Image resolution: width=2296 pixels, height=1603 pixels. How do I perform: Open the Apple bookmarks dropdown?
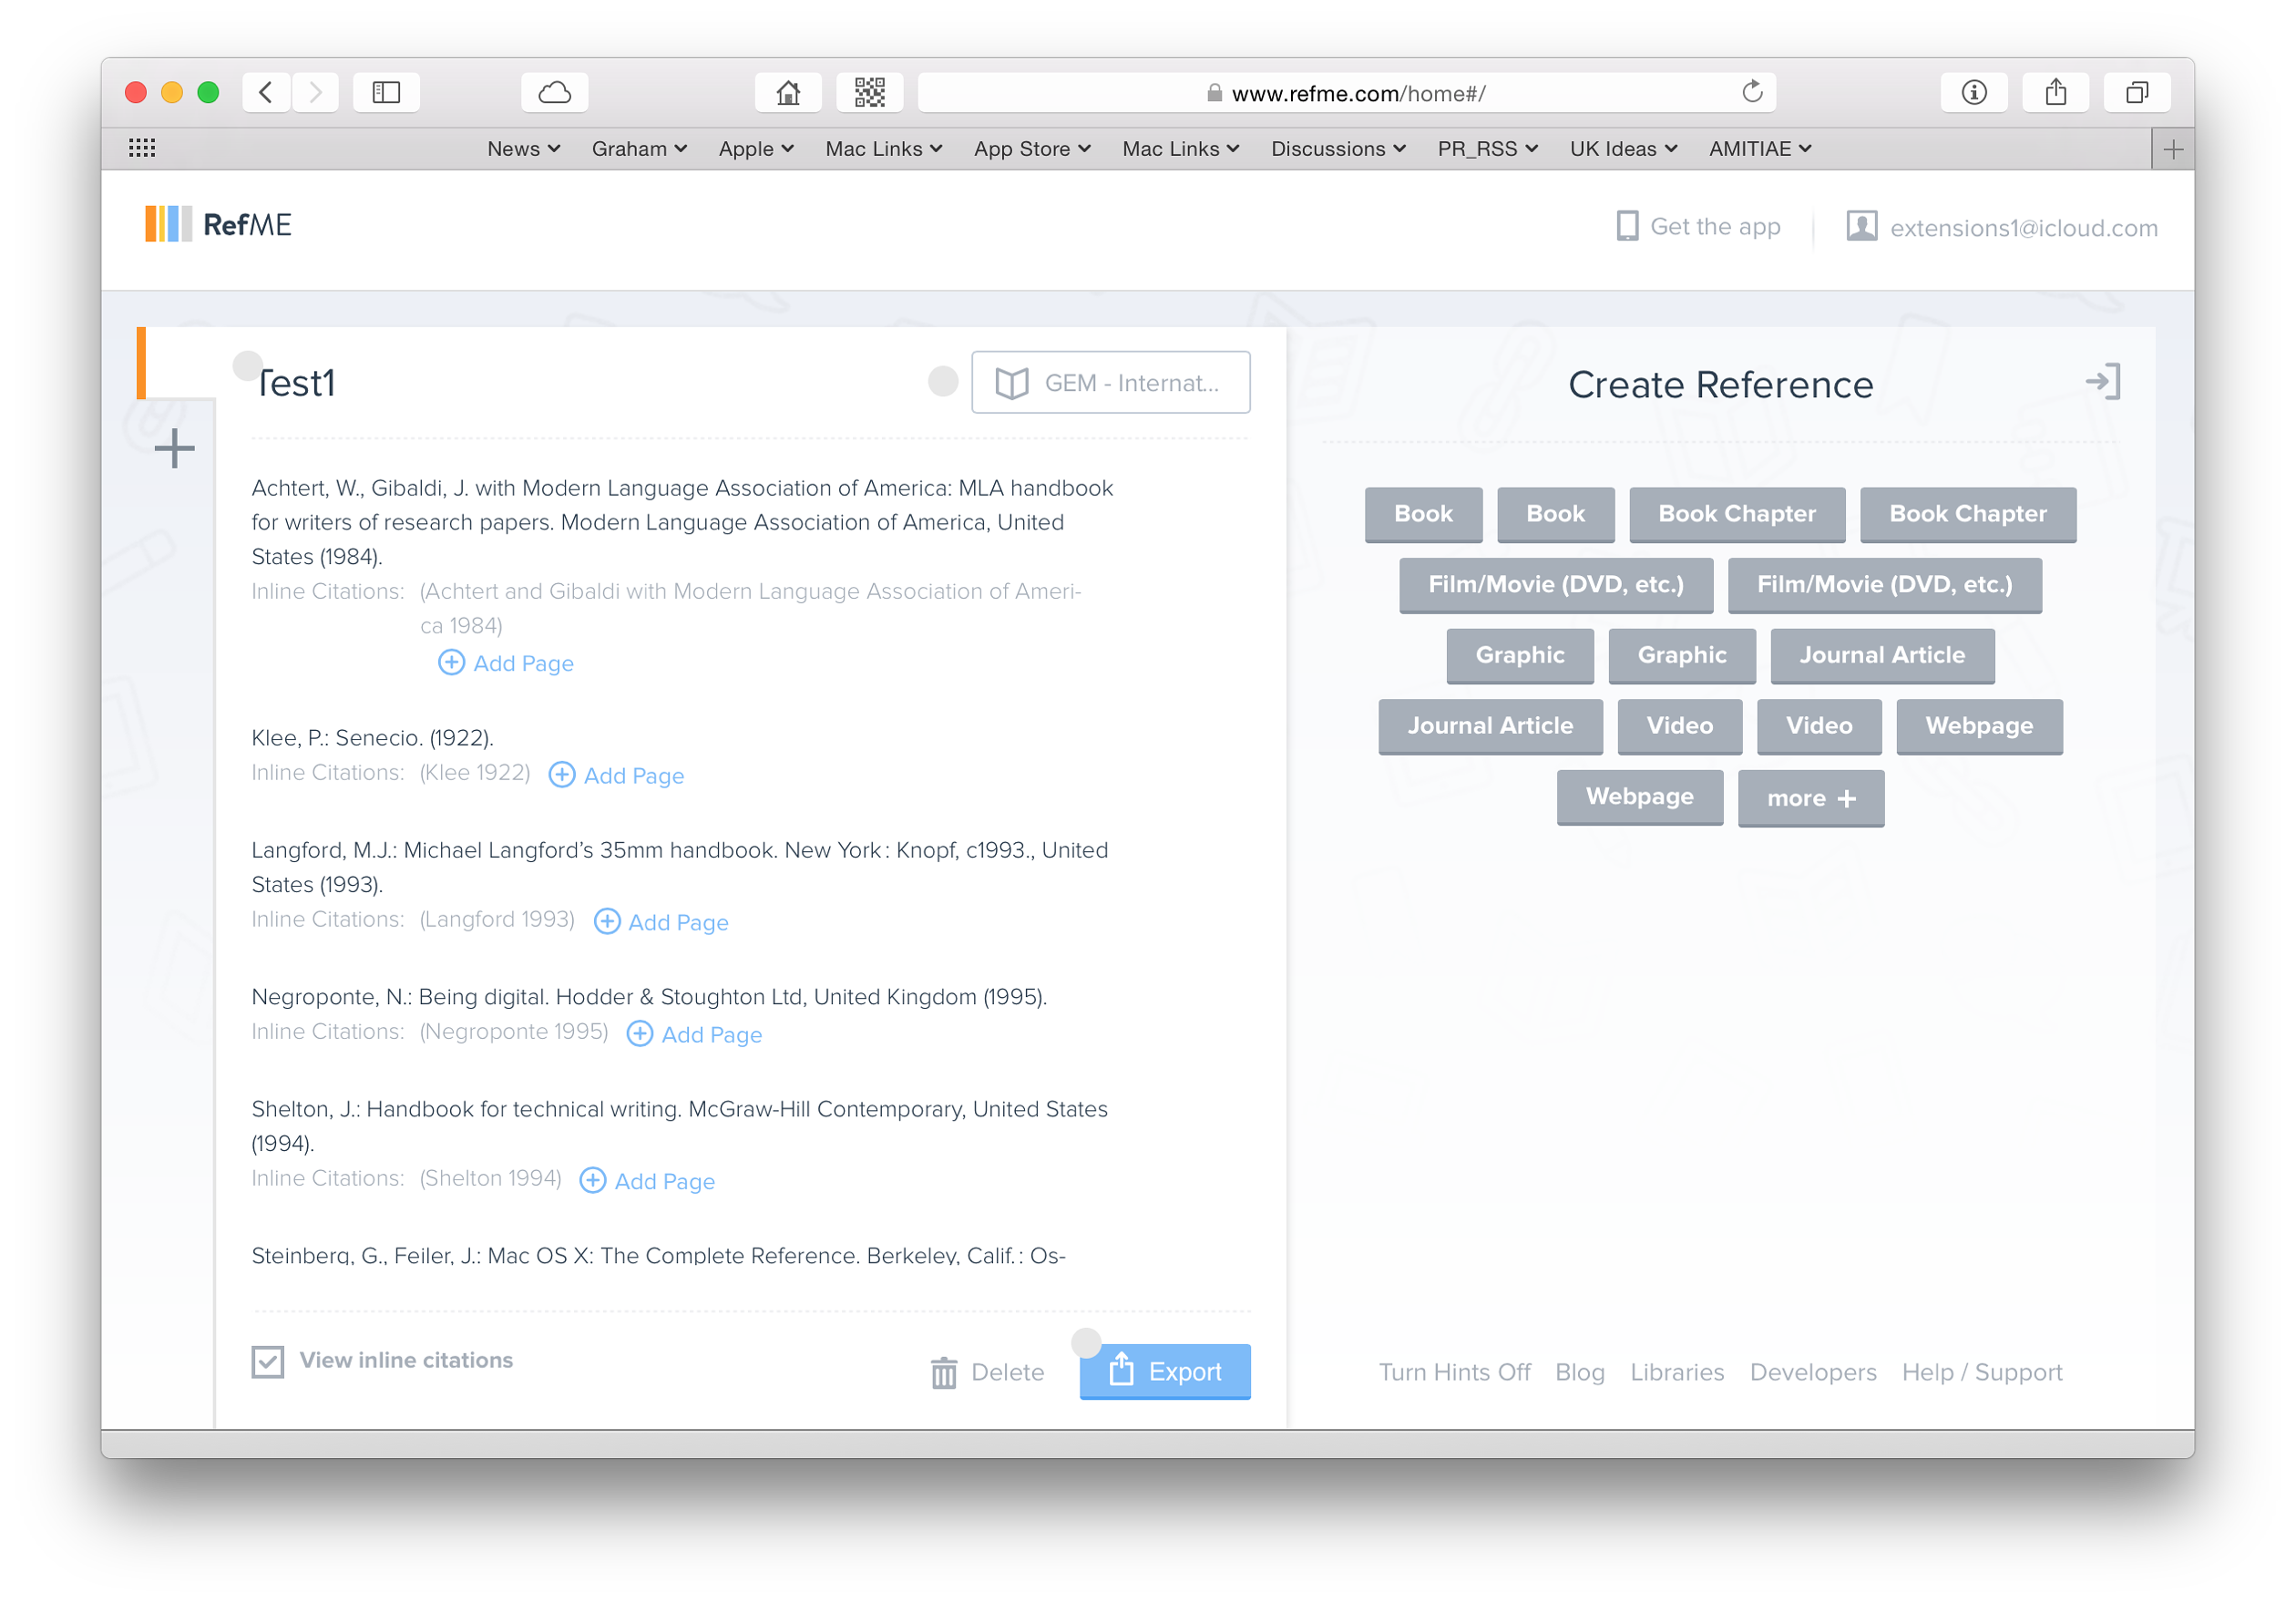click(x=756, y=149)
